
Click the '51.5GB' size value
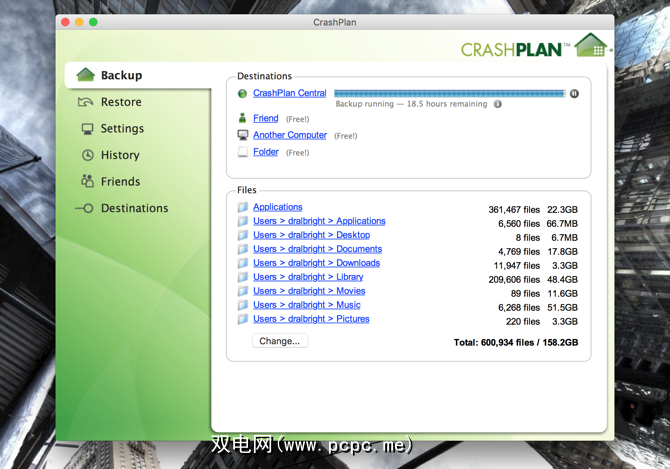click(x=562, y=308)
